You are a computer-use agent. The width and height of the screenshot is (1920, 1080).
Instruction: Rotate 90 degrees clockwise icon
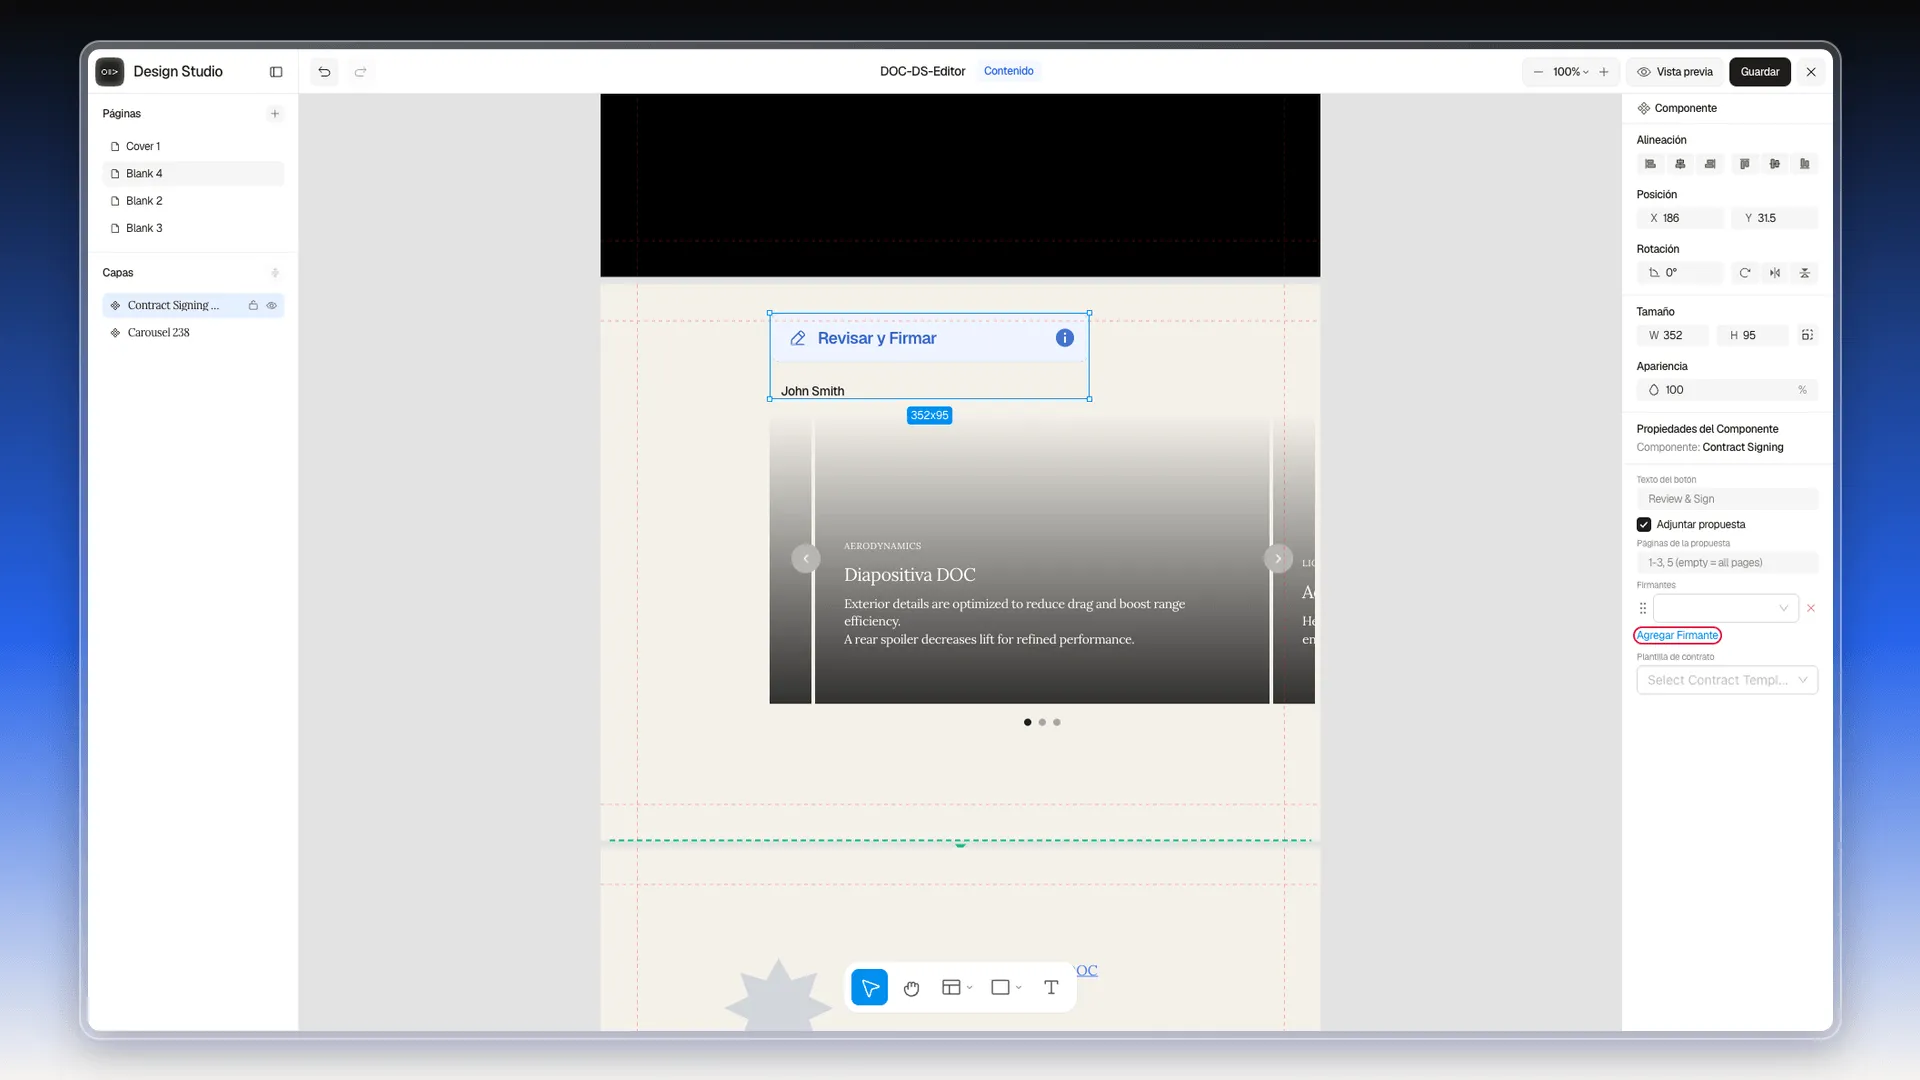[1745, 273]
